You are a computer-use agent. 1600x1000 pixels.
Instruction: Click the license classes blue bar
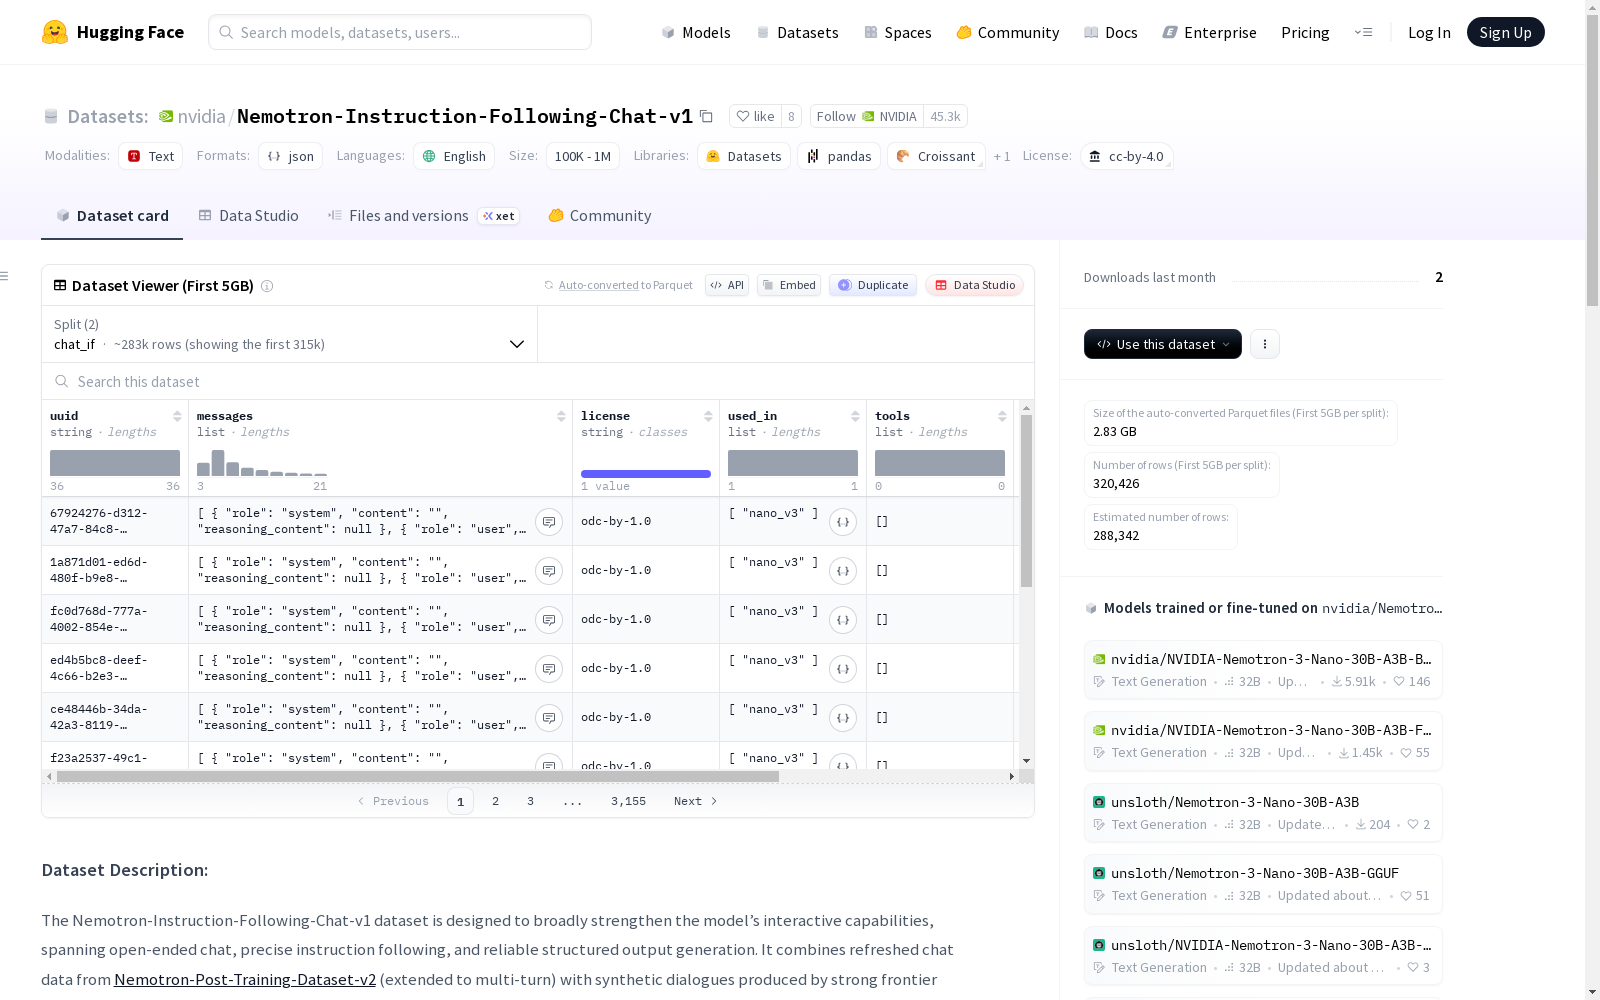point(646,474)
